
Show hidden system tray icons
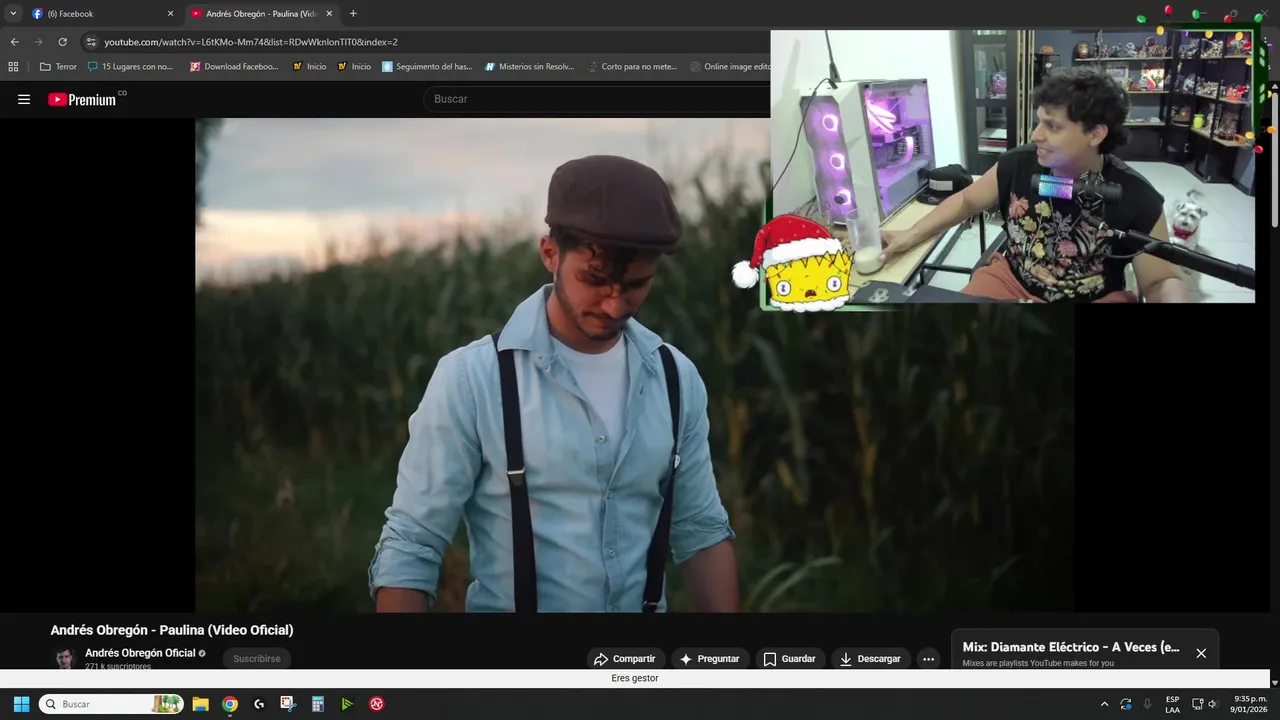[1104, 704]
